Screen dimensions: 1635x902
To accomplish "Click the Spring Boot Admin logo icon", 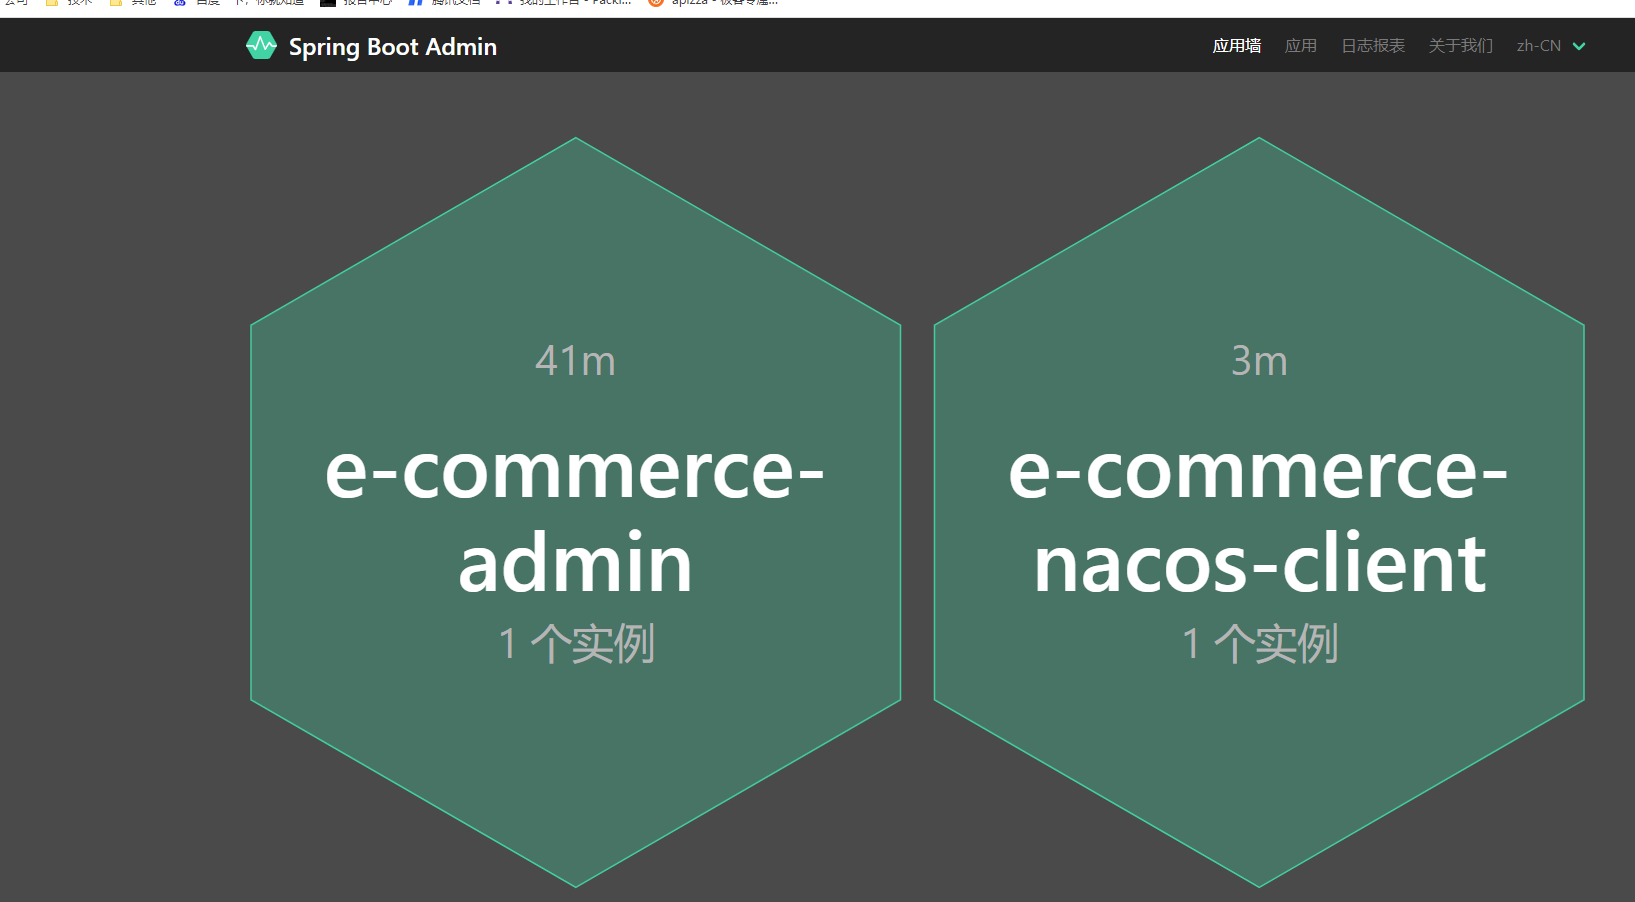I will pyautogui.click(x=261, y=46).
